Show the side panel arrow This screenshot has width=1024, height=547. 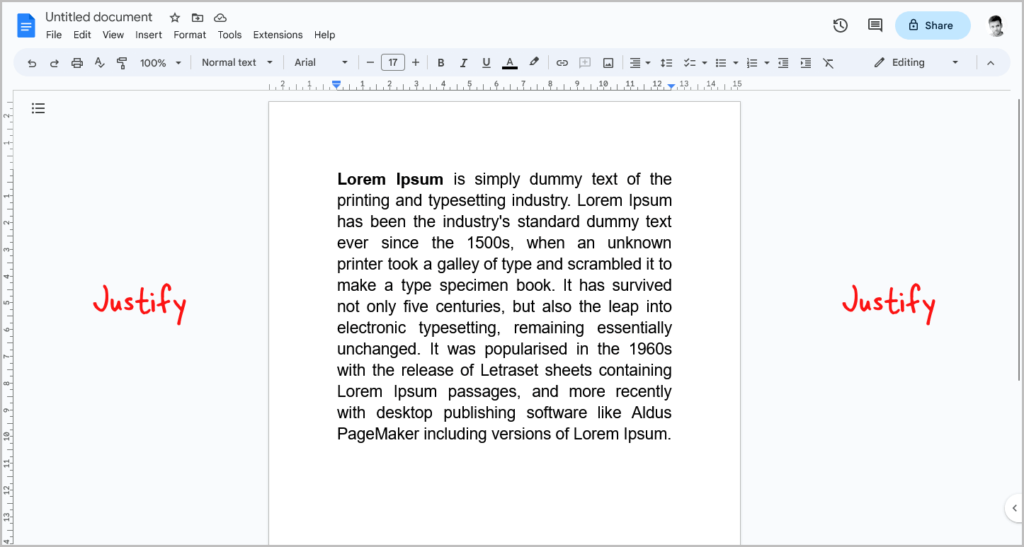[1014, 508]
